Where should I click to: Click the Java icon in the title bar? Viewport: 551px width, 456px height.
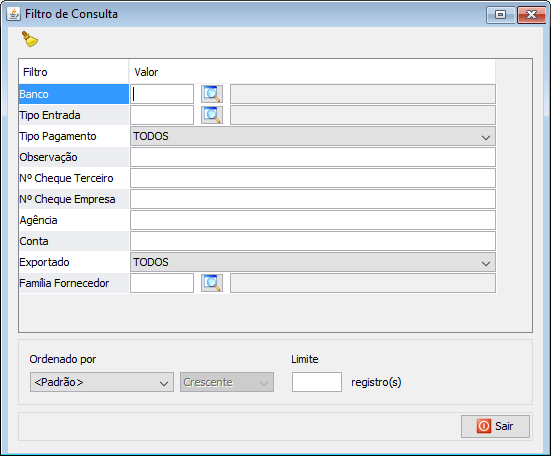13,14
